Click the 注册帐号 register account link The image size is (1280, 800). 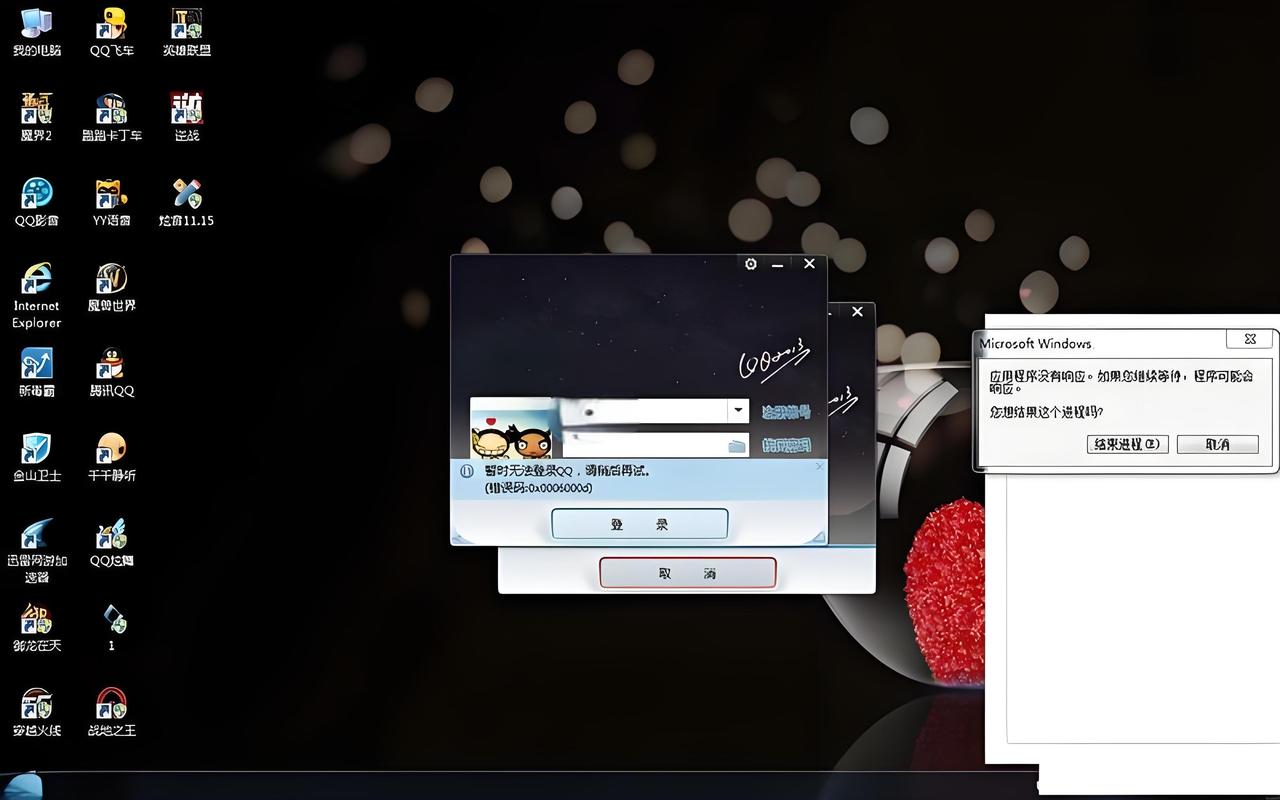click(786, 412)
